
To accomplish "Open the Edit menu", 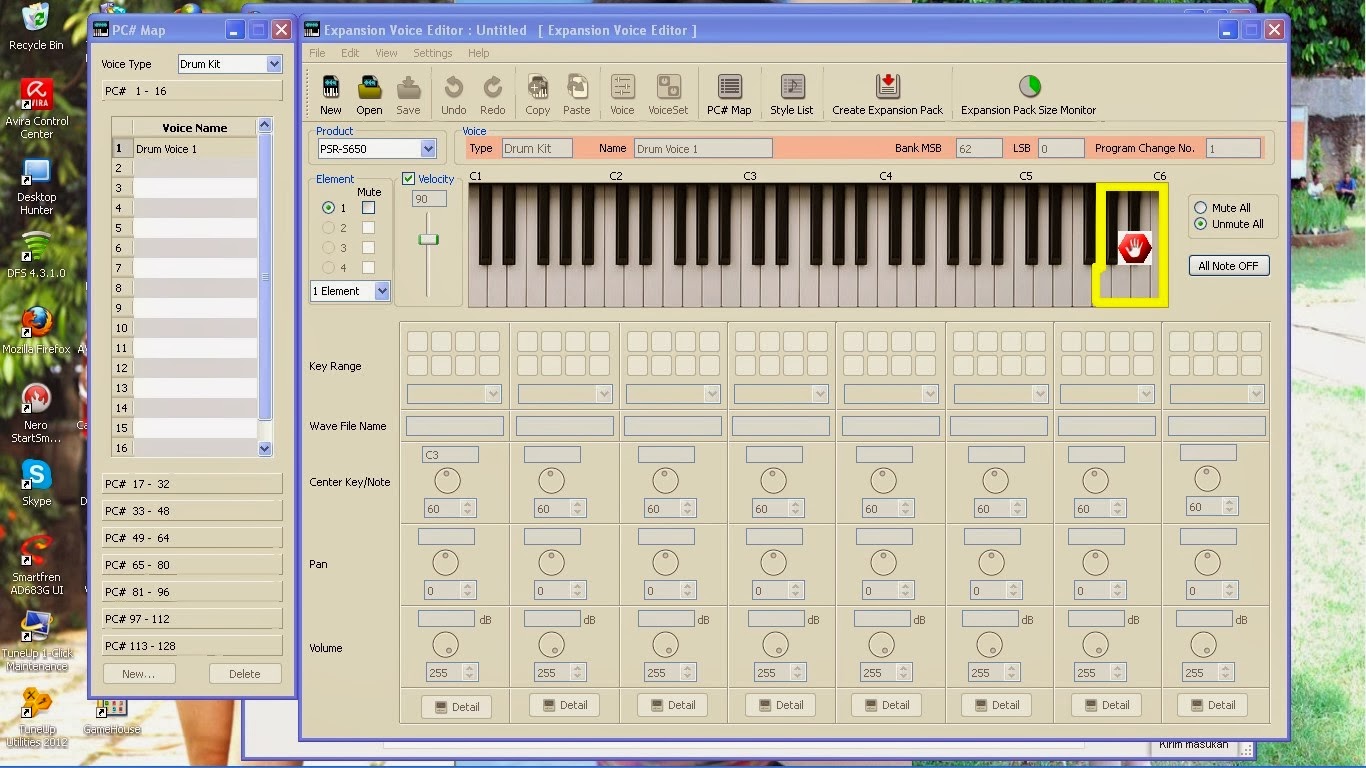I will coord(350,53).
